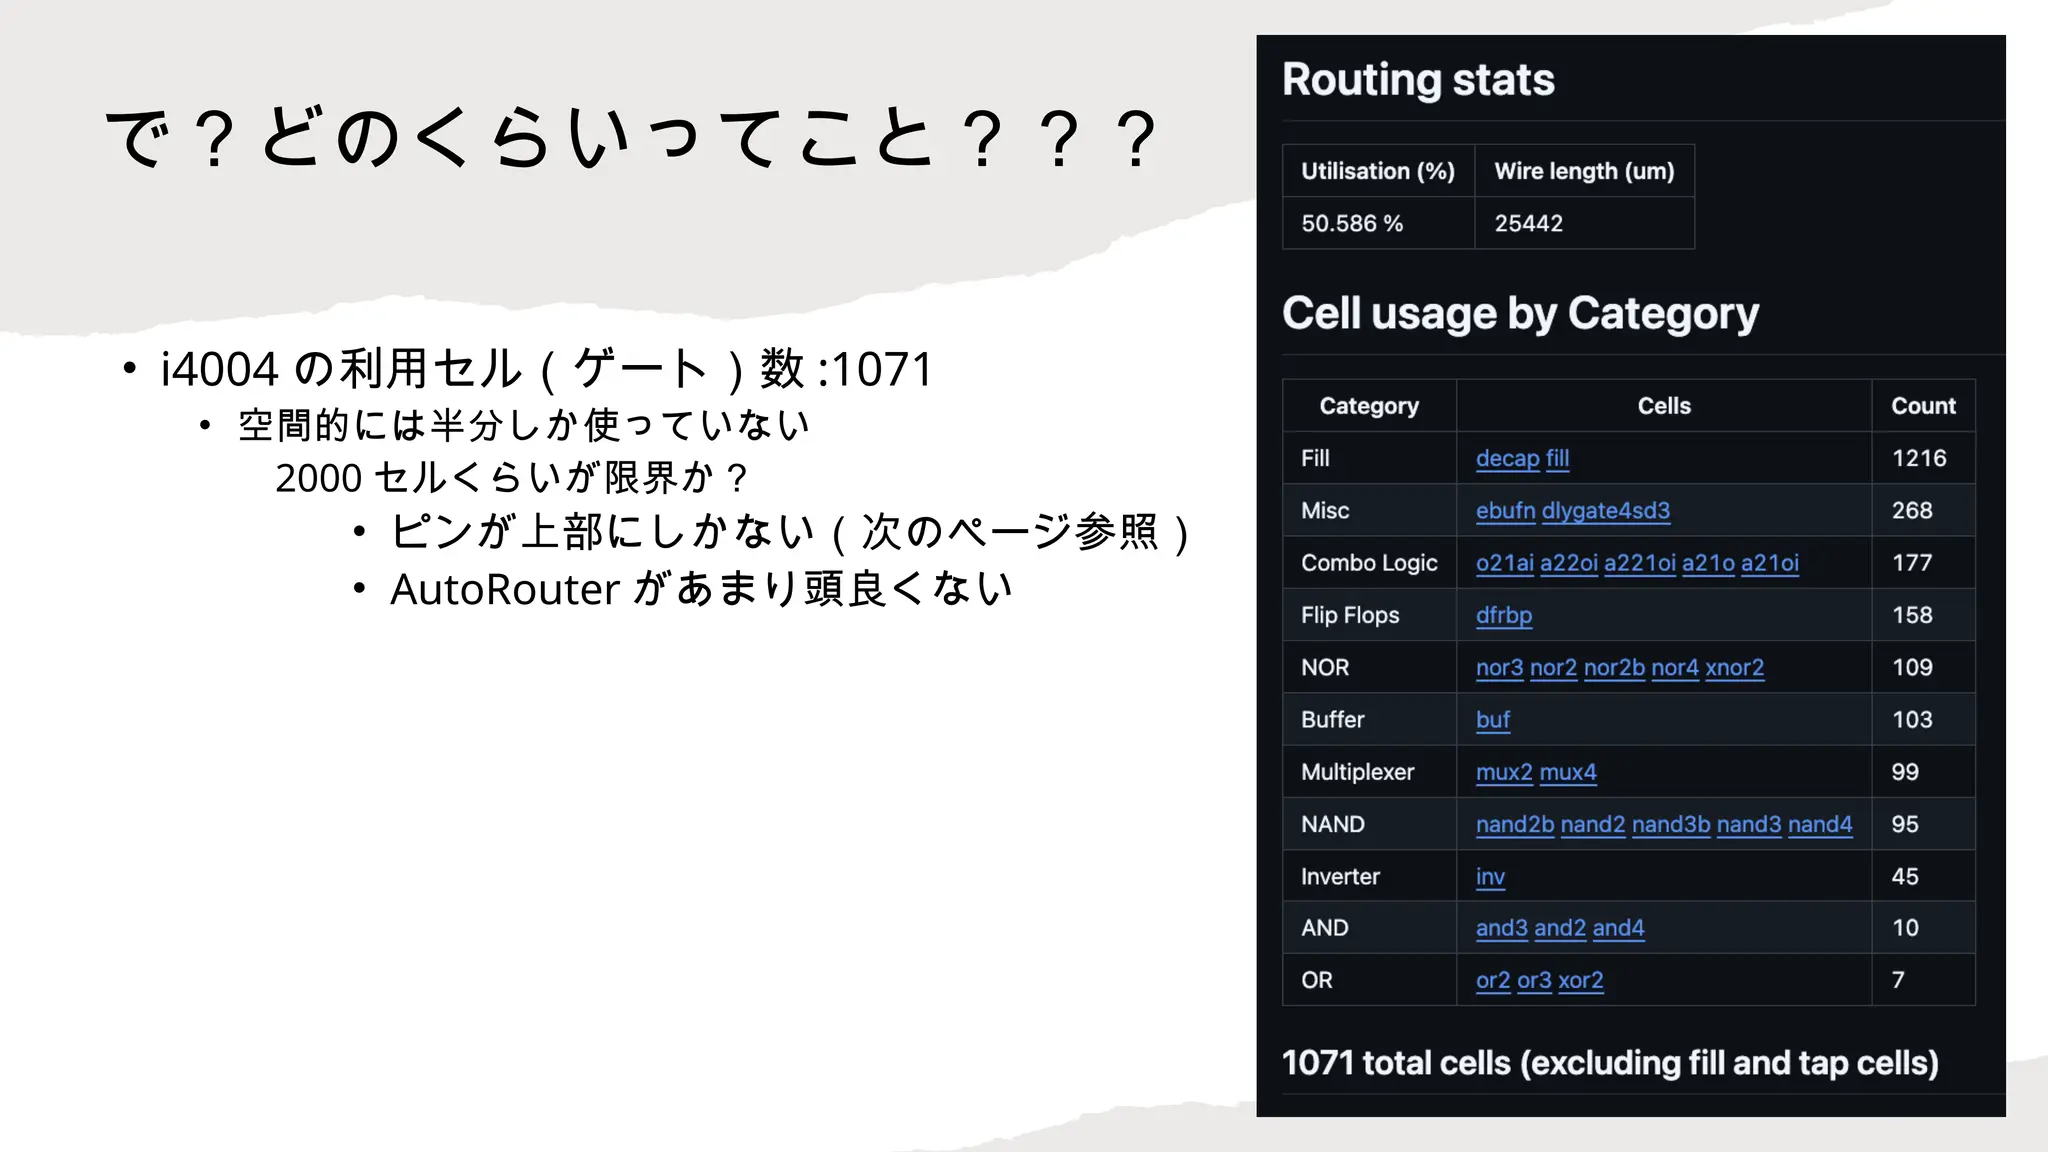The width and height of the screenshot is (2048, 1152).
Task: Select the Inverter count 45
Action: coord(1905,877)
